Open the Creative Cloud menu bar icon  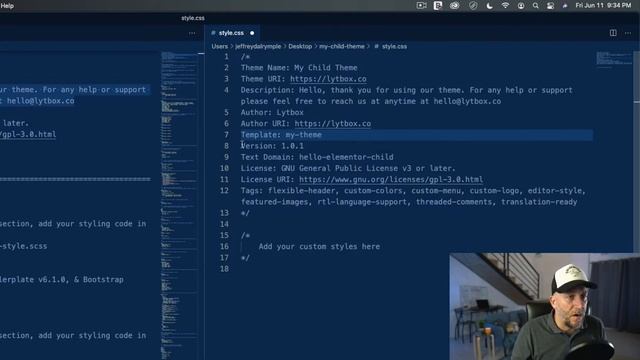point(454,6)
